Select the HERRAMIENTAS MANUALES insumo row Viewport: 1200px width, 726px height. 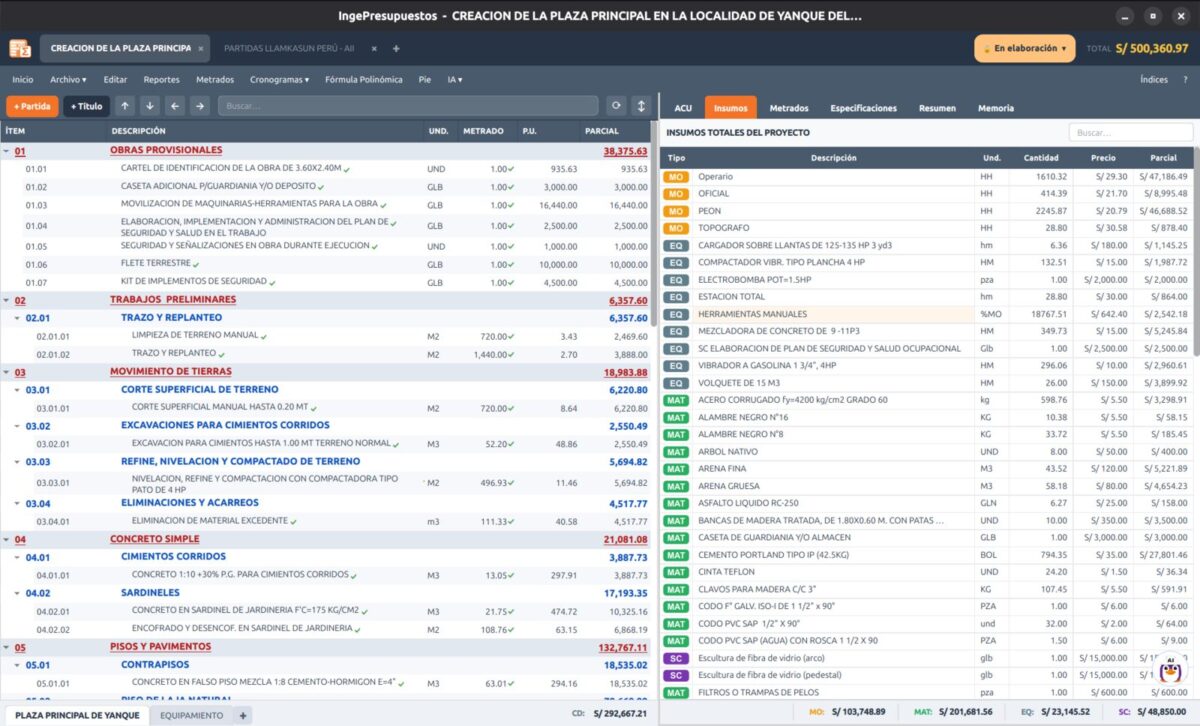tap(926, 314)
